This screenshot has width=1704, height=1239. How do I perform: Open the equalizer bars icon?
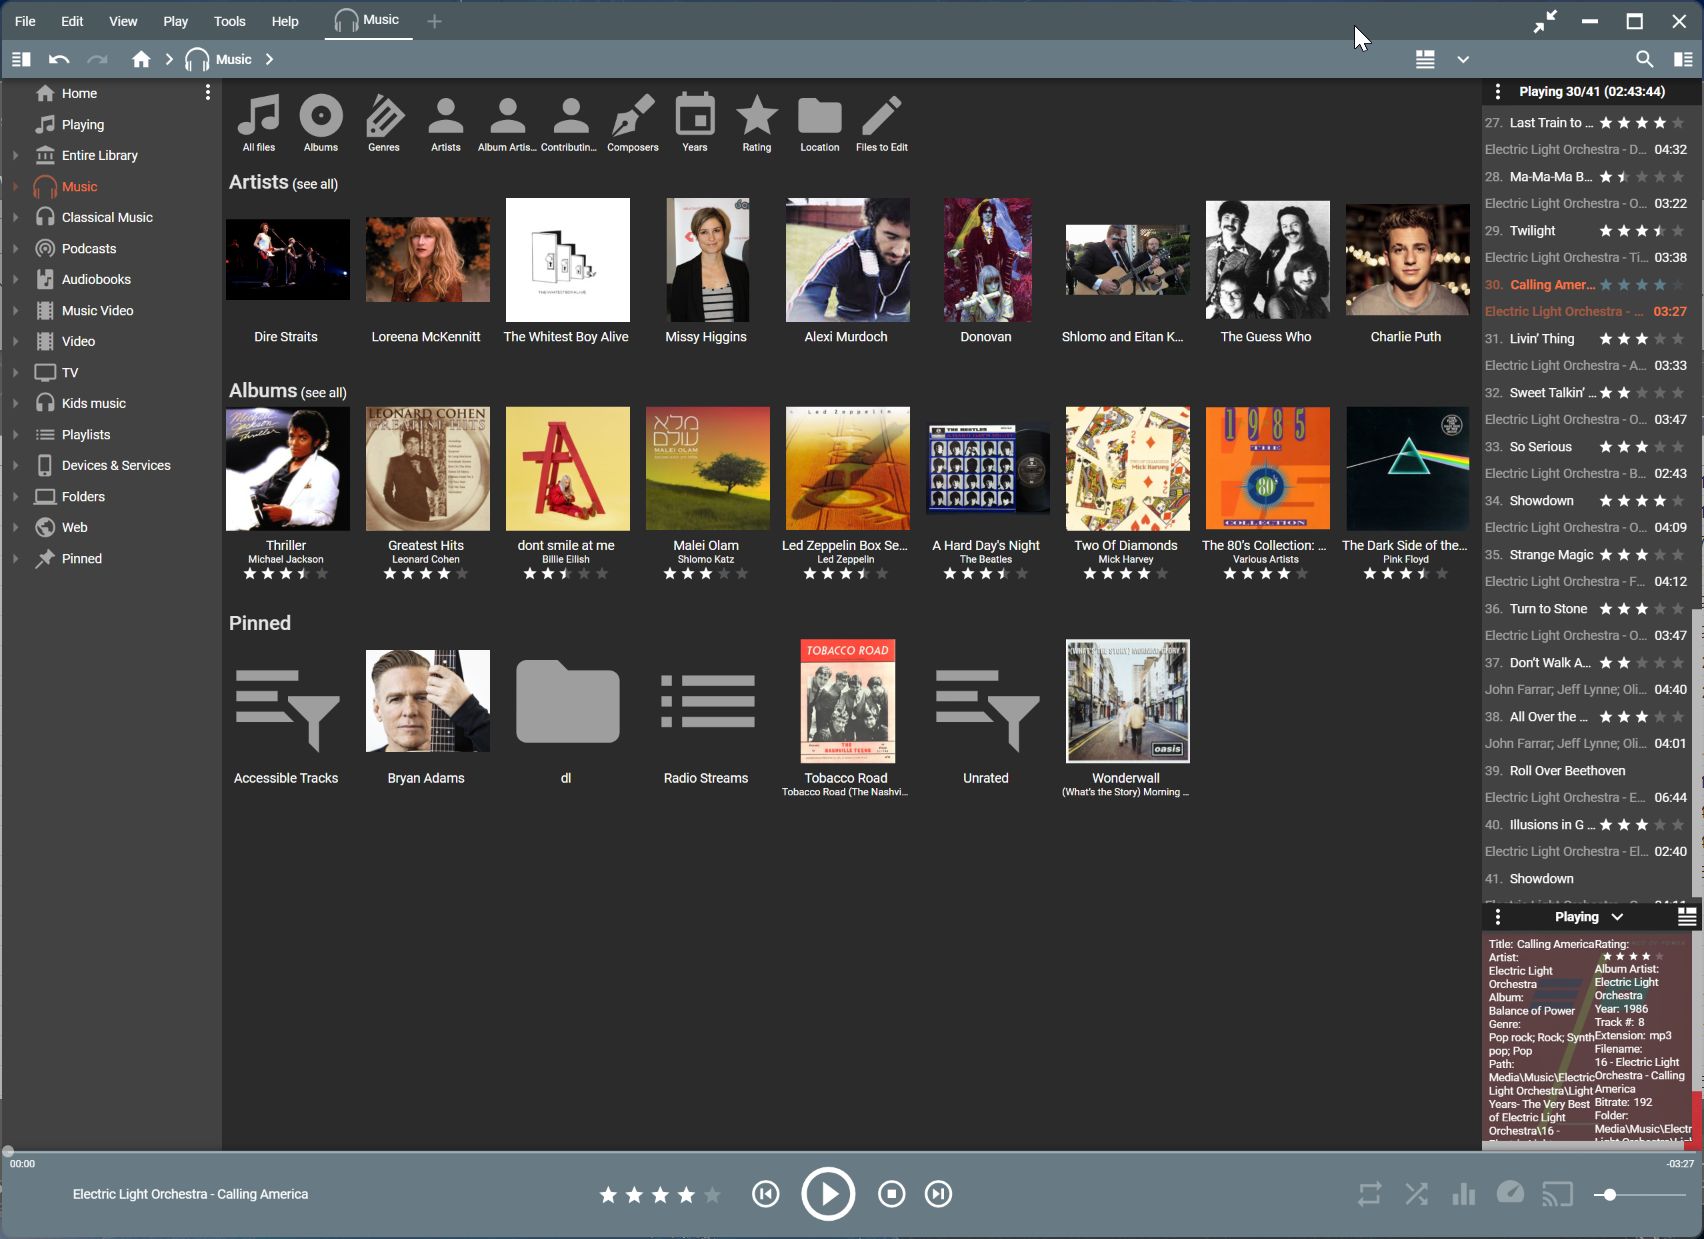[1463, 1194]
